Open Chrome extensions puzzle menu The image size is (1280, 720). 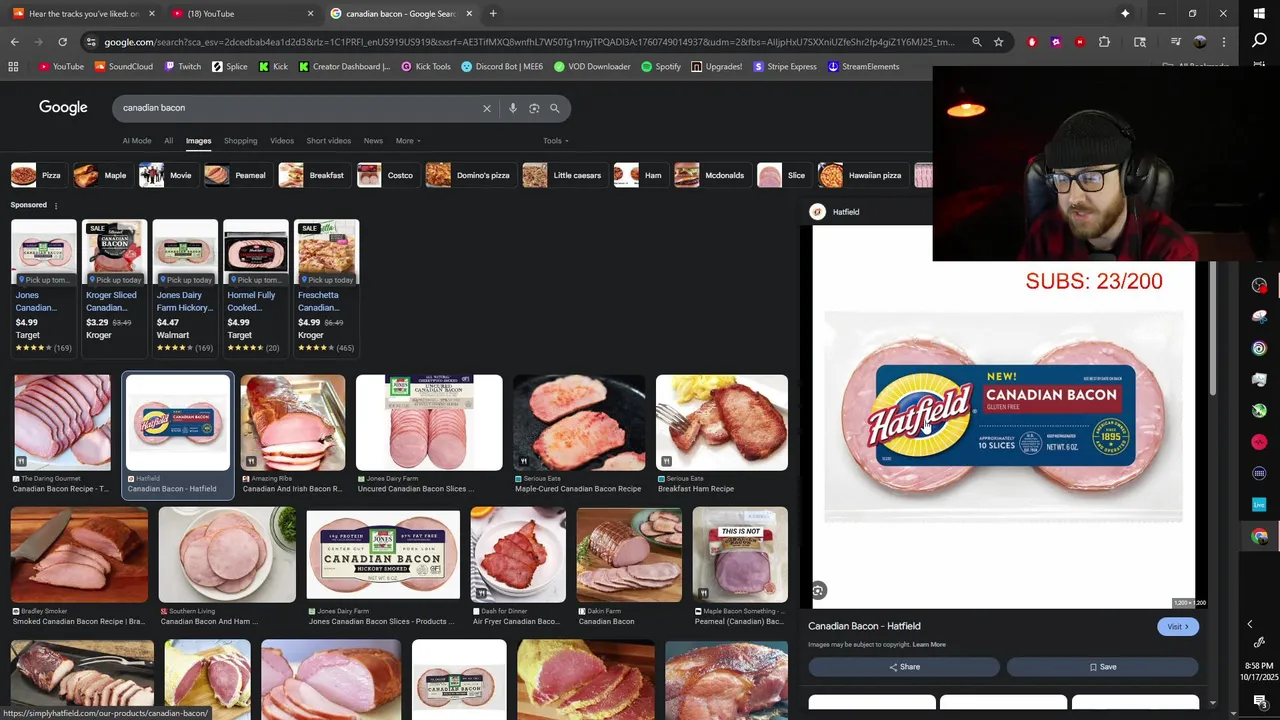point(1104,42)
